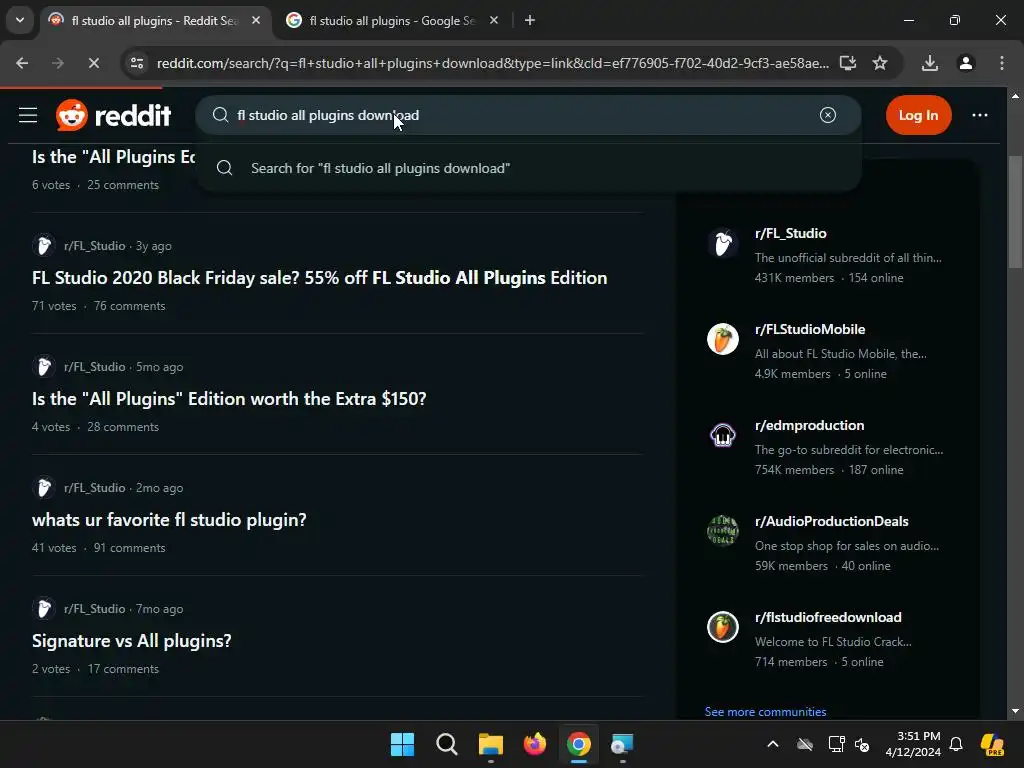Click See more communities
Screen dimensions: 1024x768
tap(765, 711)
